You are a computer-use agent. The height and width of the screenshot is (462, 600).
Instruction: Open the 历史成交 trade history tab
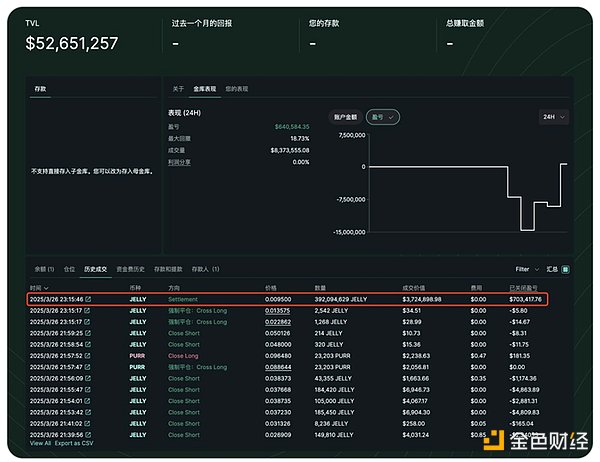pos(96,269)
